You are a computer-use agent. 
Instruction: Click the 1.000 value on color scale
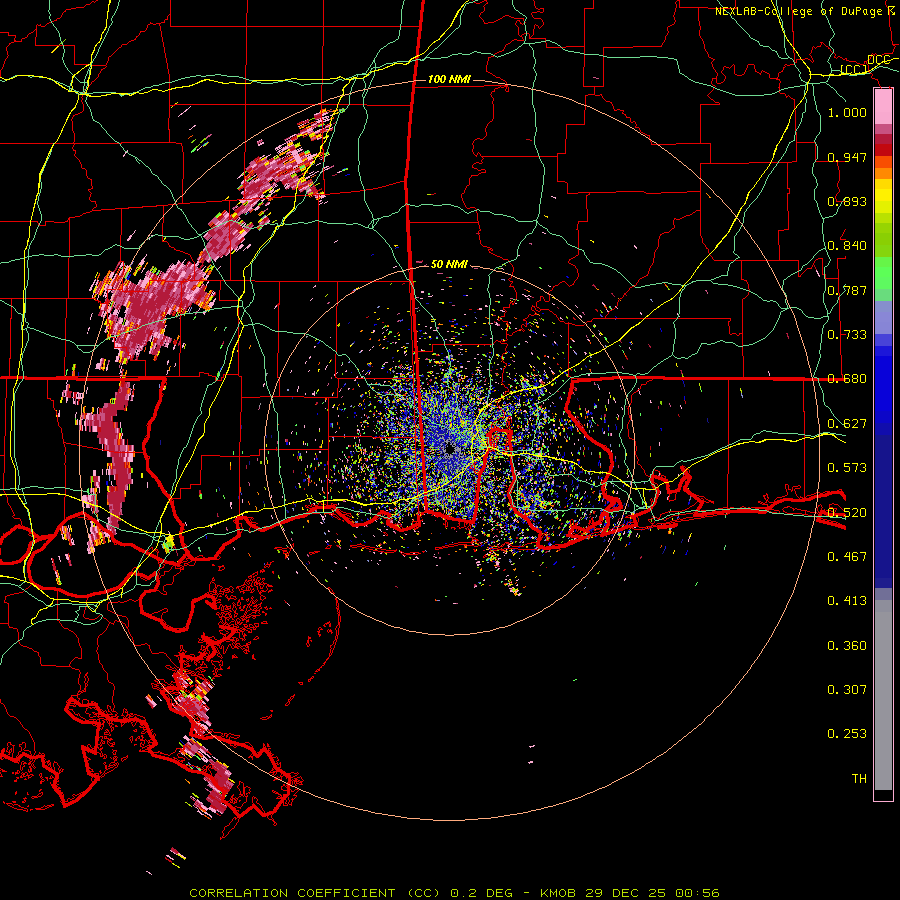point(847,112)
